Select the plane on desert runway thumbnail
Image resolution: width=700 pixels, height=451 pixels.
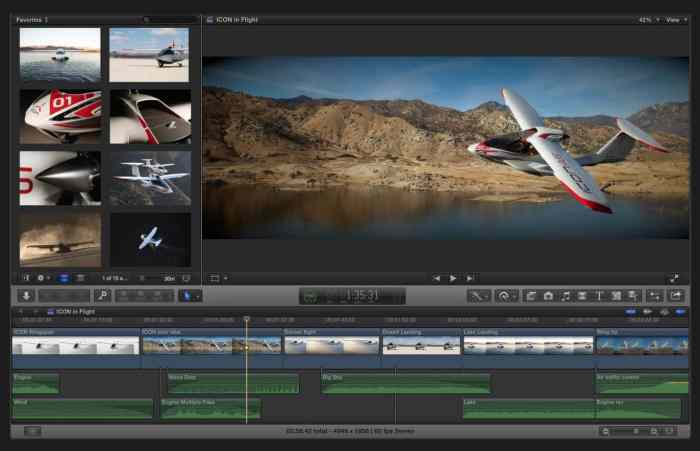point(149,54)
